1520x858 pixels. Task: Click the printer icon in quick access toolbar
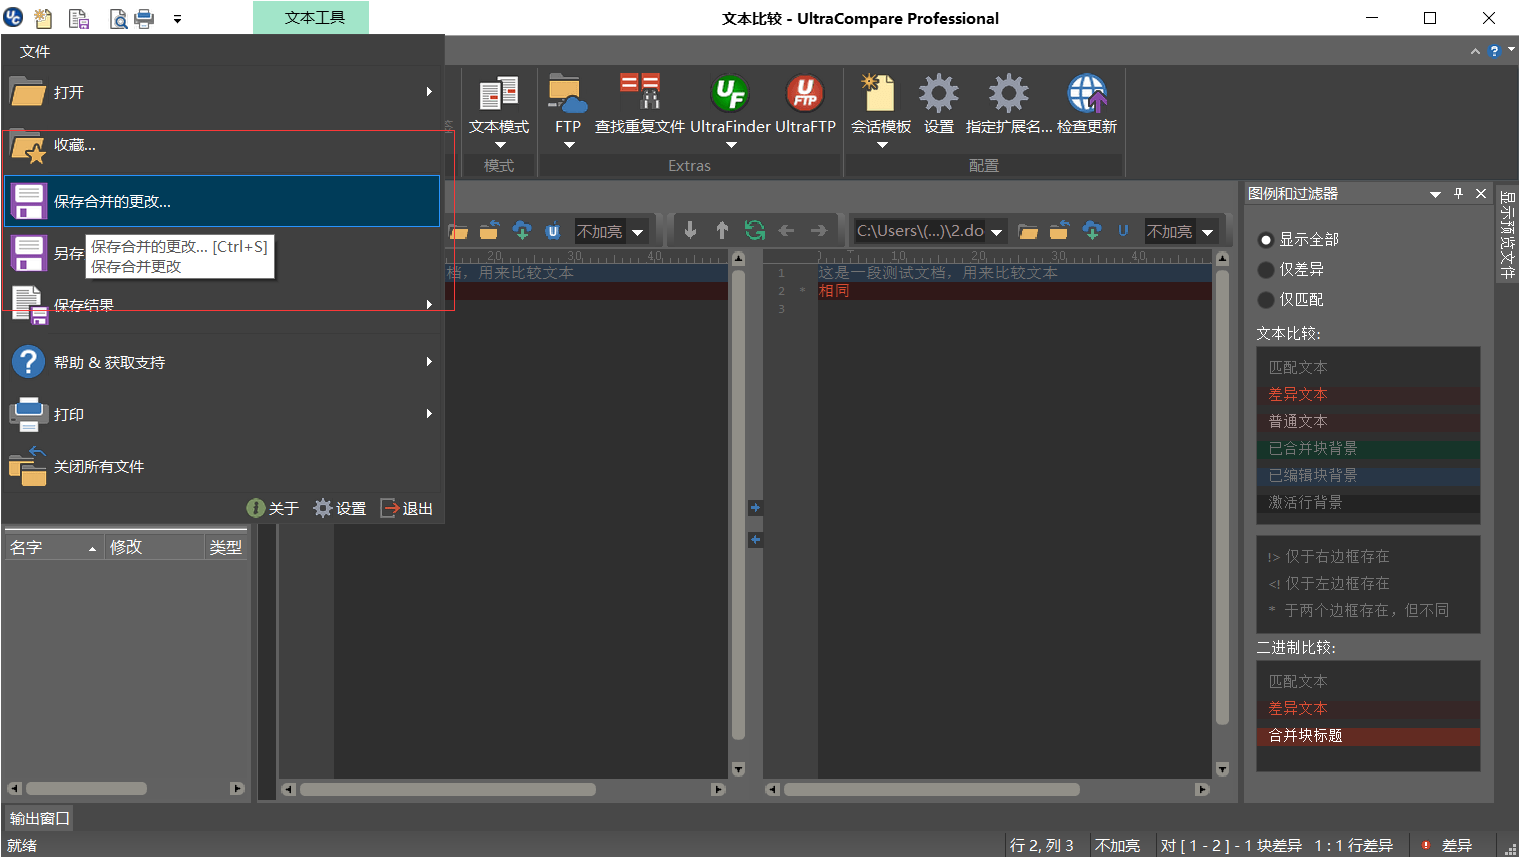[144, 18]
